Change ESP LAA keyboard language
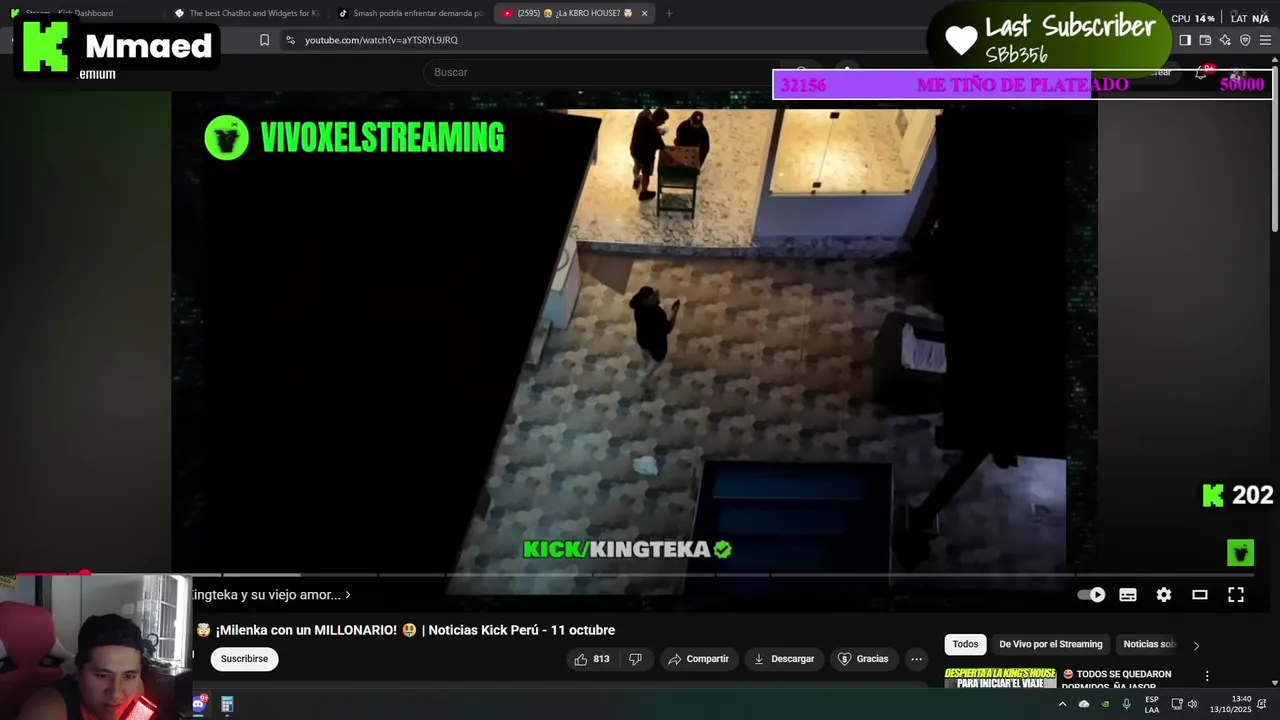The width and height of the screenshot is (1280, 720). tap(1152, 704)
